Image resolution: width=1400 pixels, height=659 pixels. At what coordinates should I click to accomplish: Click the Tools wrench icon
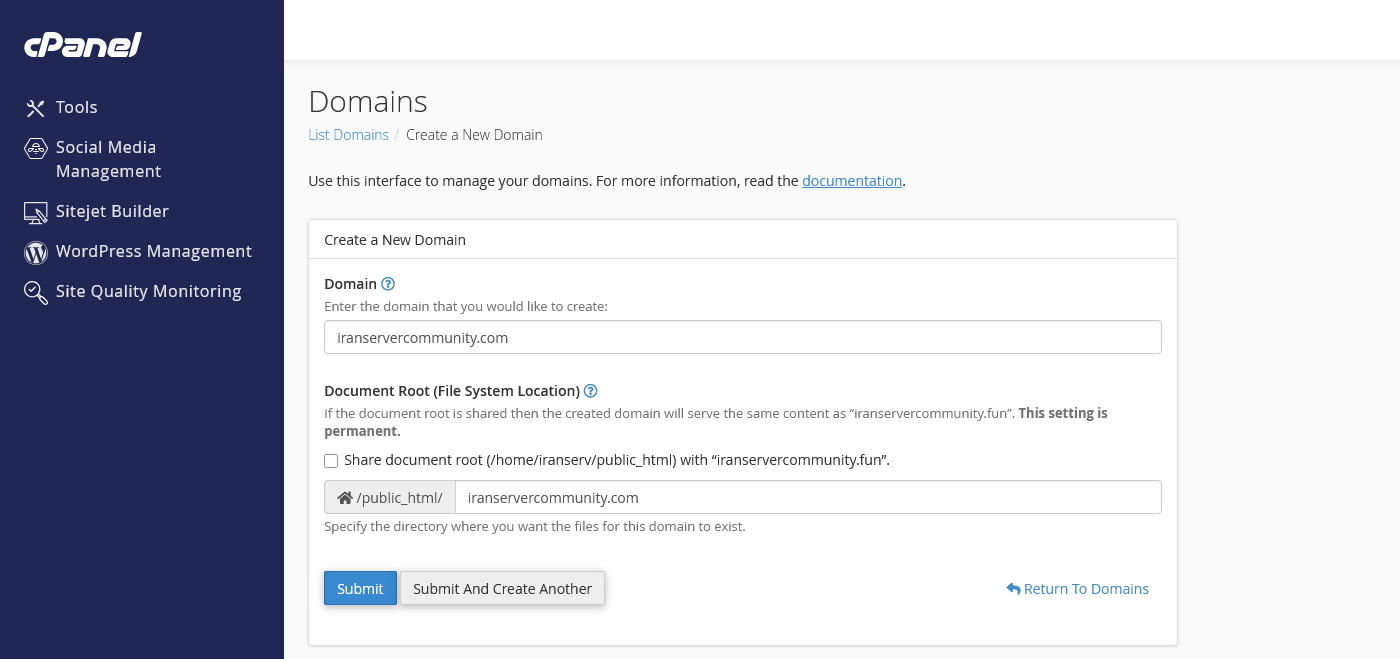(x=36, y=108)
